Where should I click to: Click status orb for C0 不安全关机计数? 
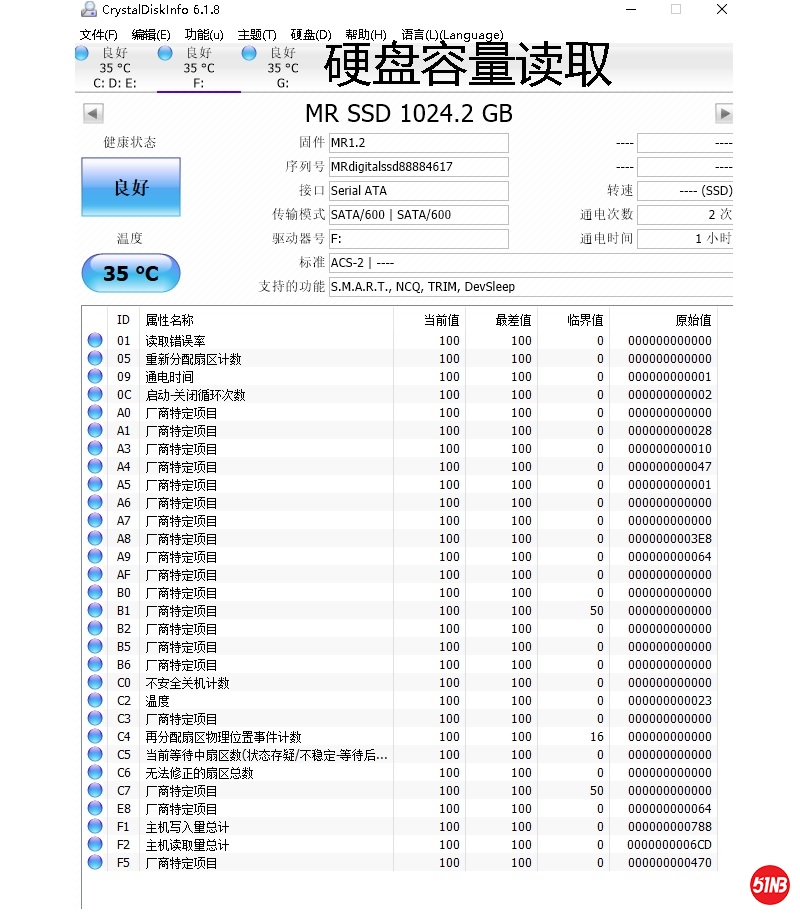95,683
